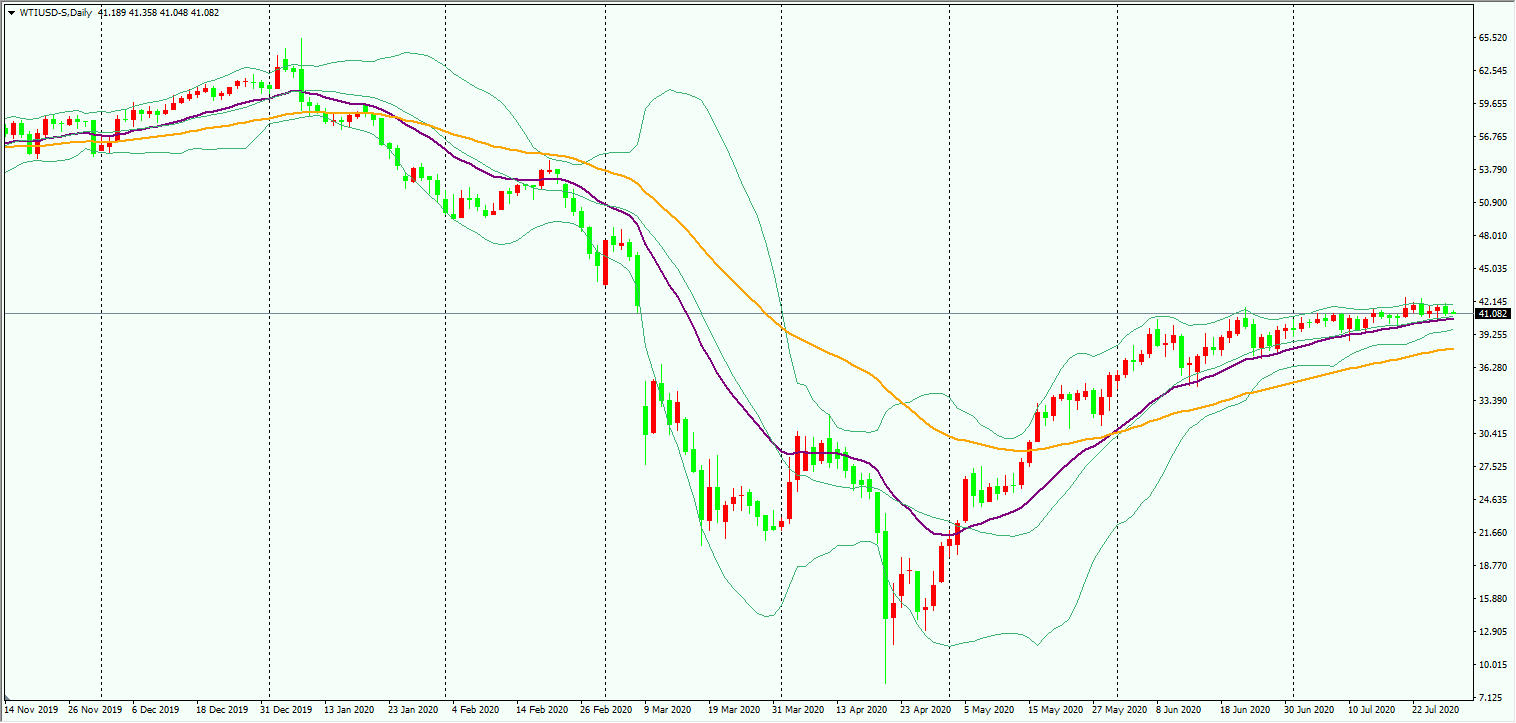Click the 8 Jun 2020 date label
The image size is (1516, 723).
pyautogui.click(x=1180, y=710)
